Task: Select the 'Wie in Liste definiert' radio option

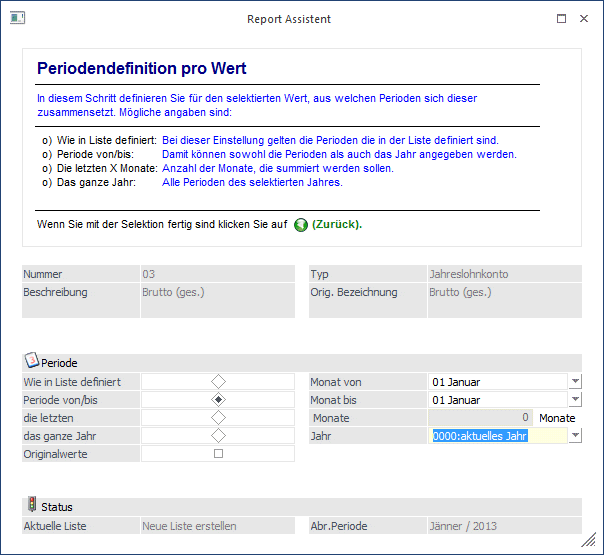Action: (218, 382)
